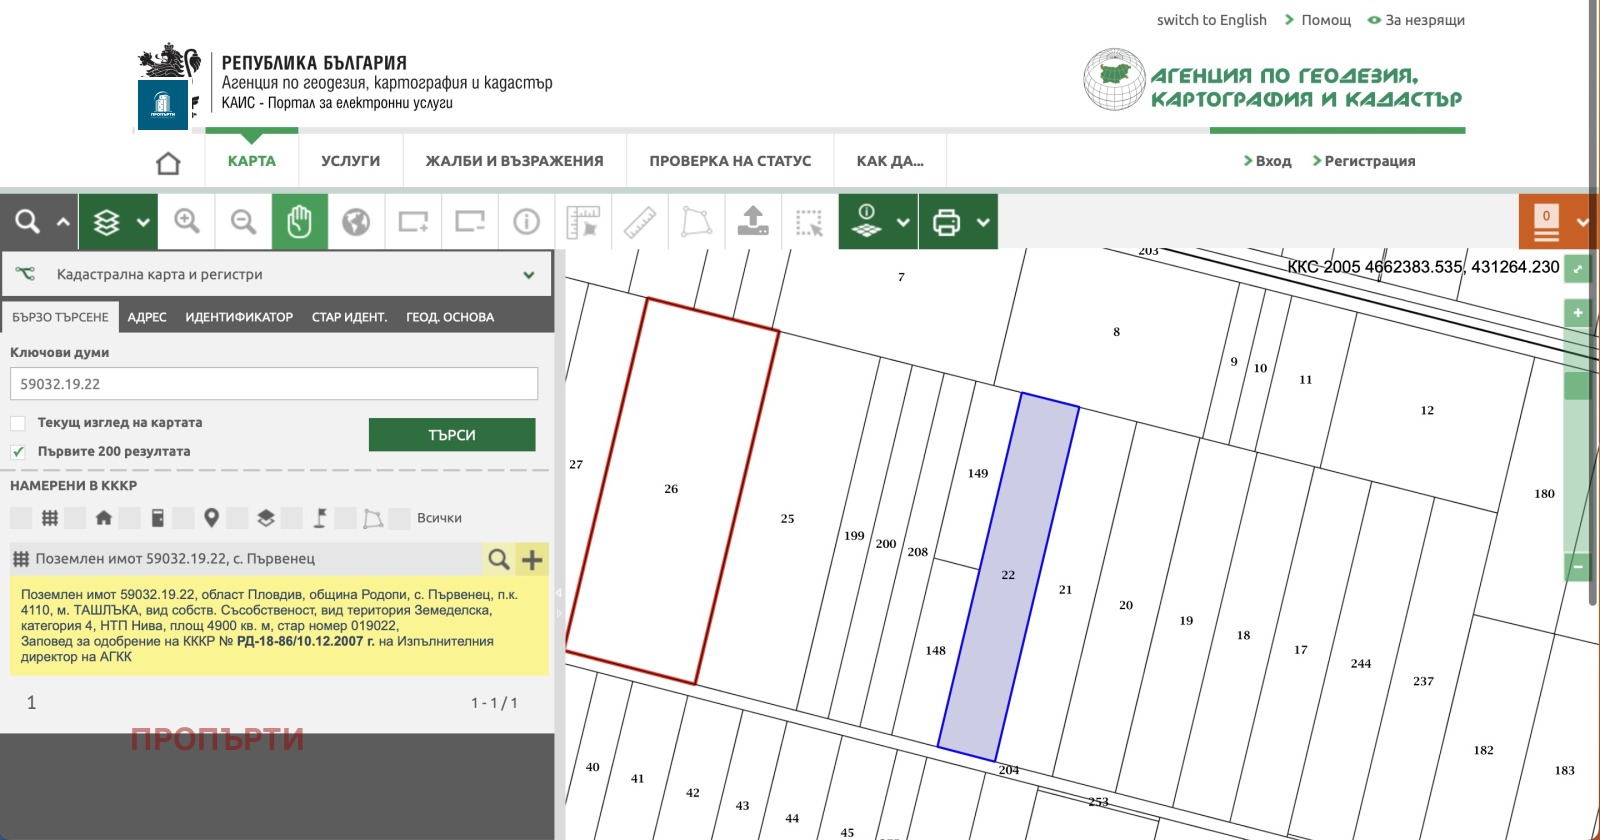The height and width of the screenshot is (840, 1600).
Task: Click the globe full extent icon
Action: pos(356,221)
